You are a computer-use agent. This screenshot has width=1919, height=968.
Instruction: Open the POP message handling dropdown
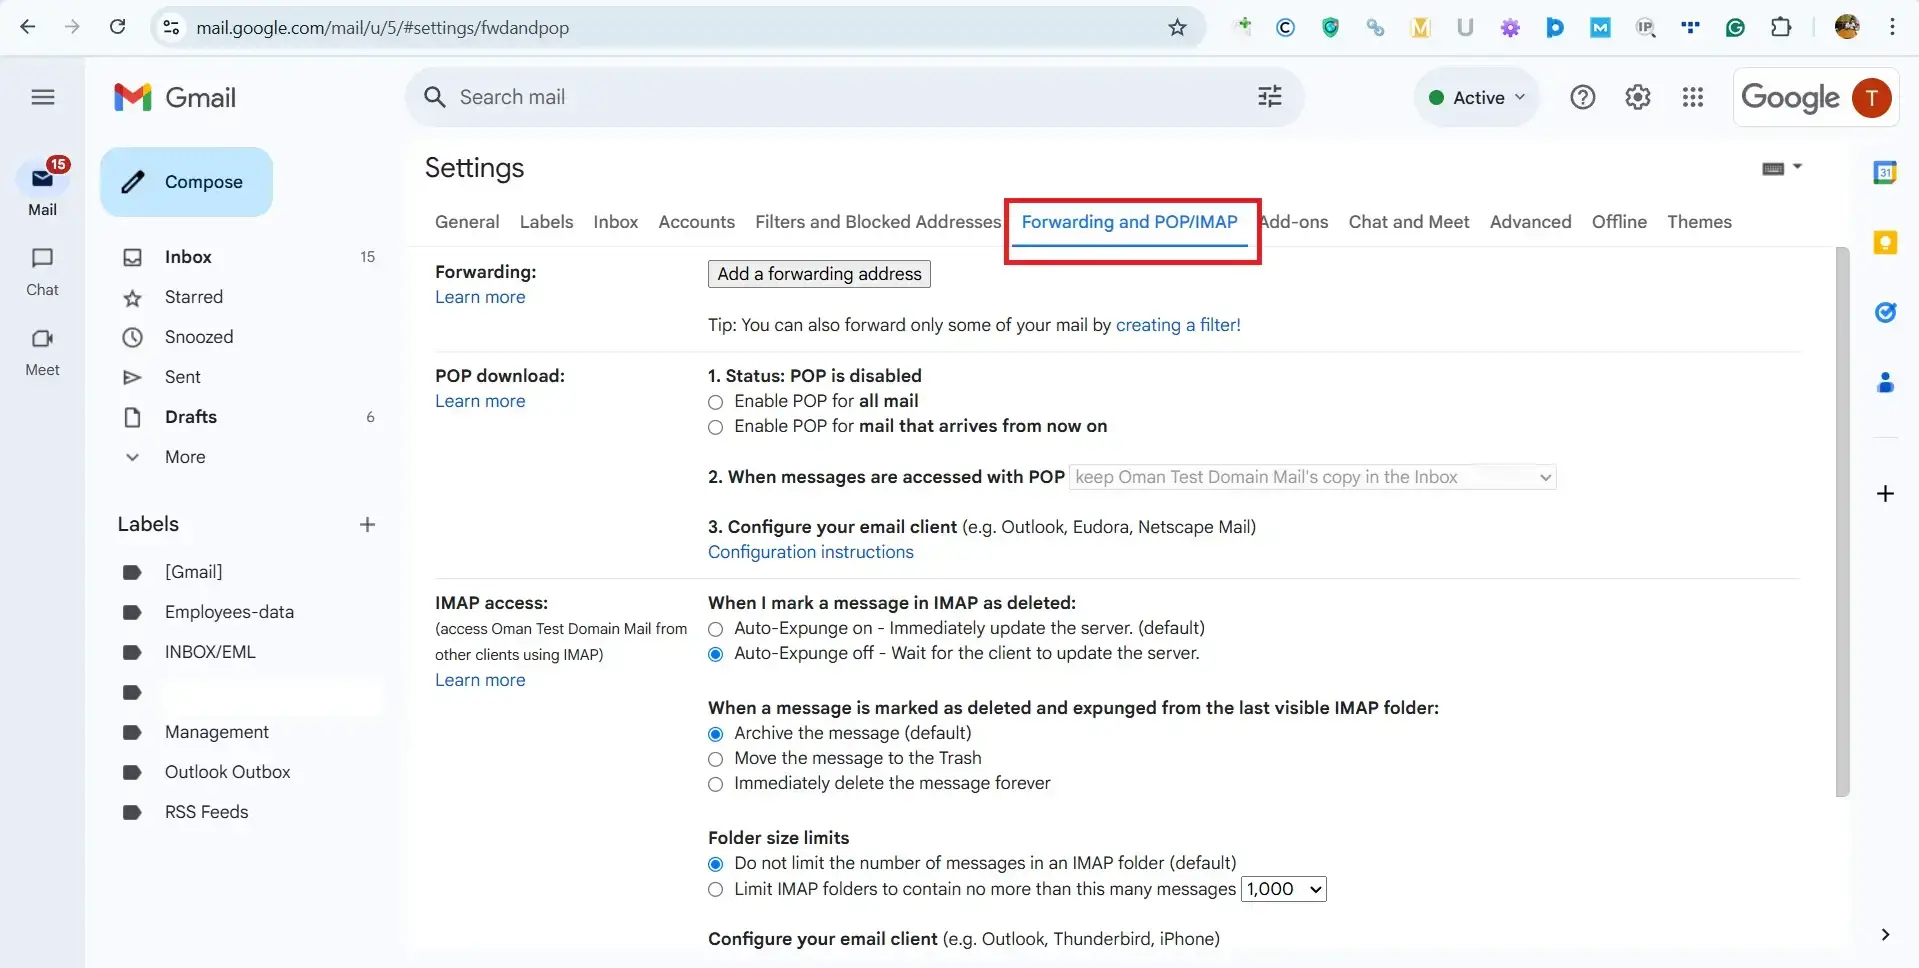(x=1311, y=477)
